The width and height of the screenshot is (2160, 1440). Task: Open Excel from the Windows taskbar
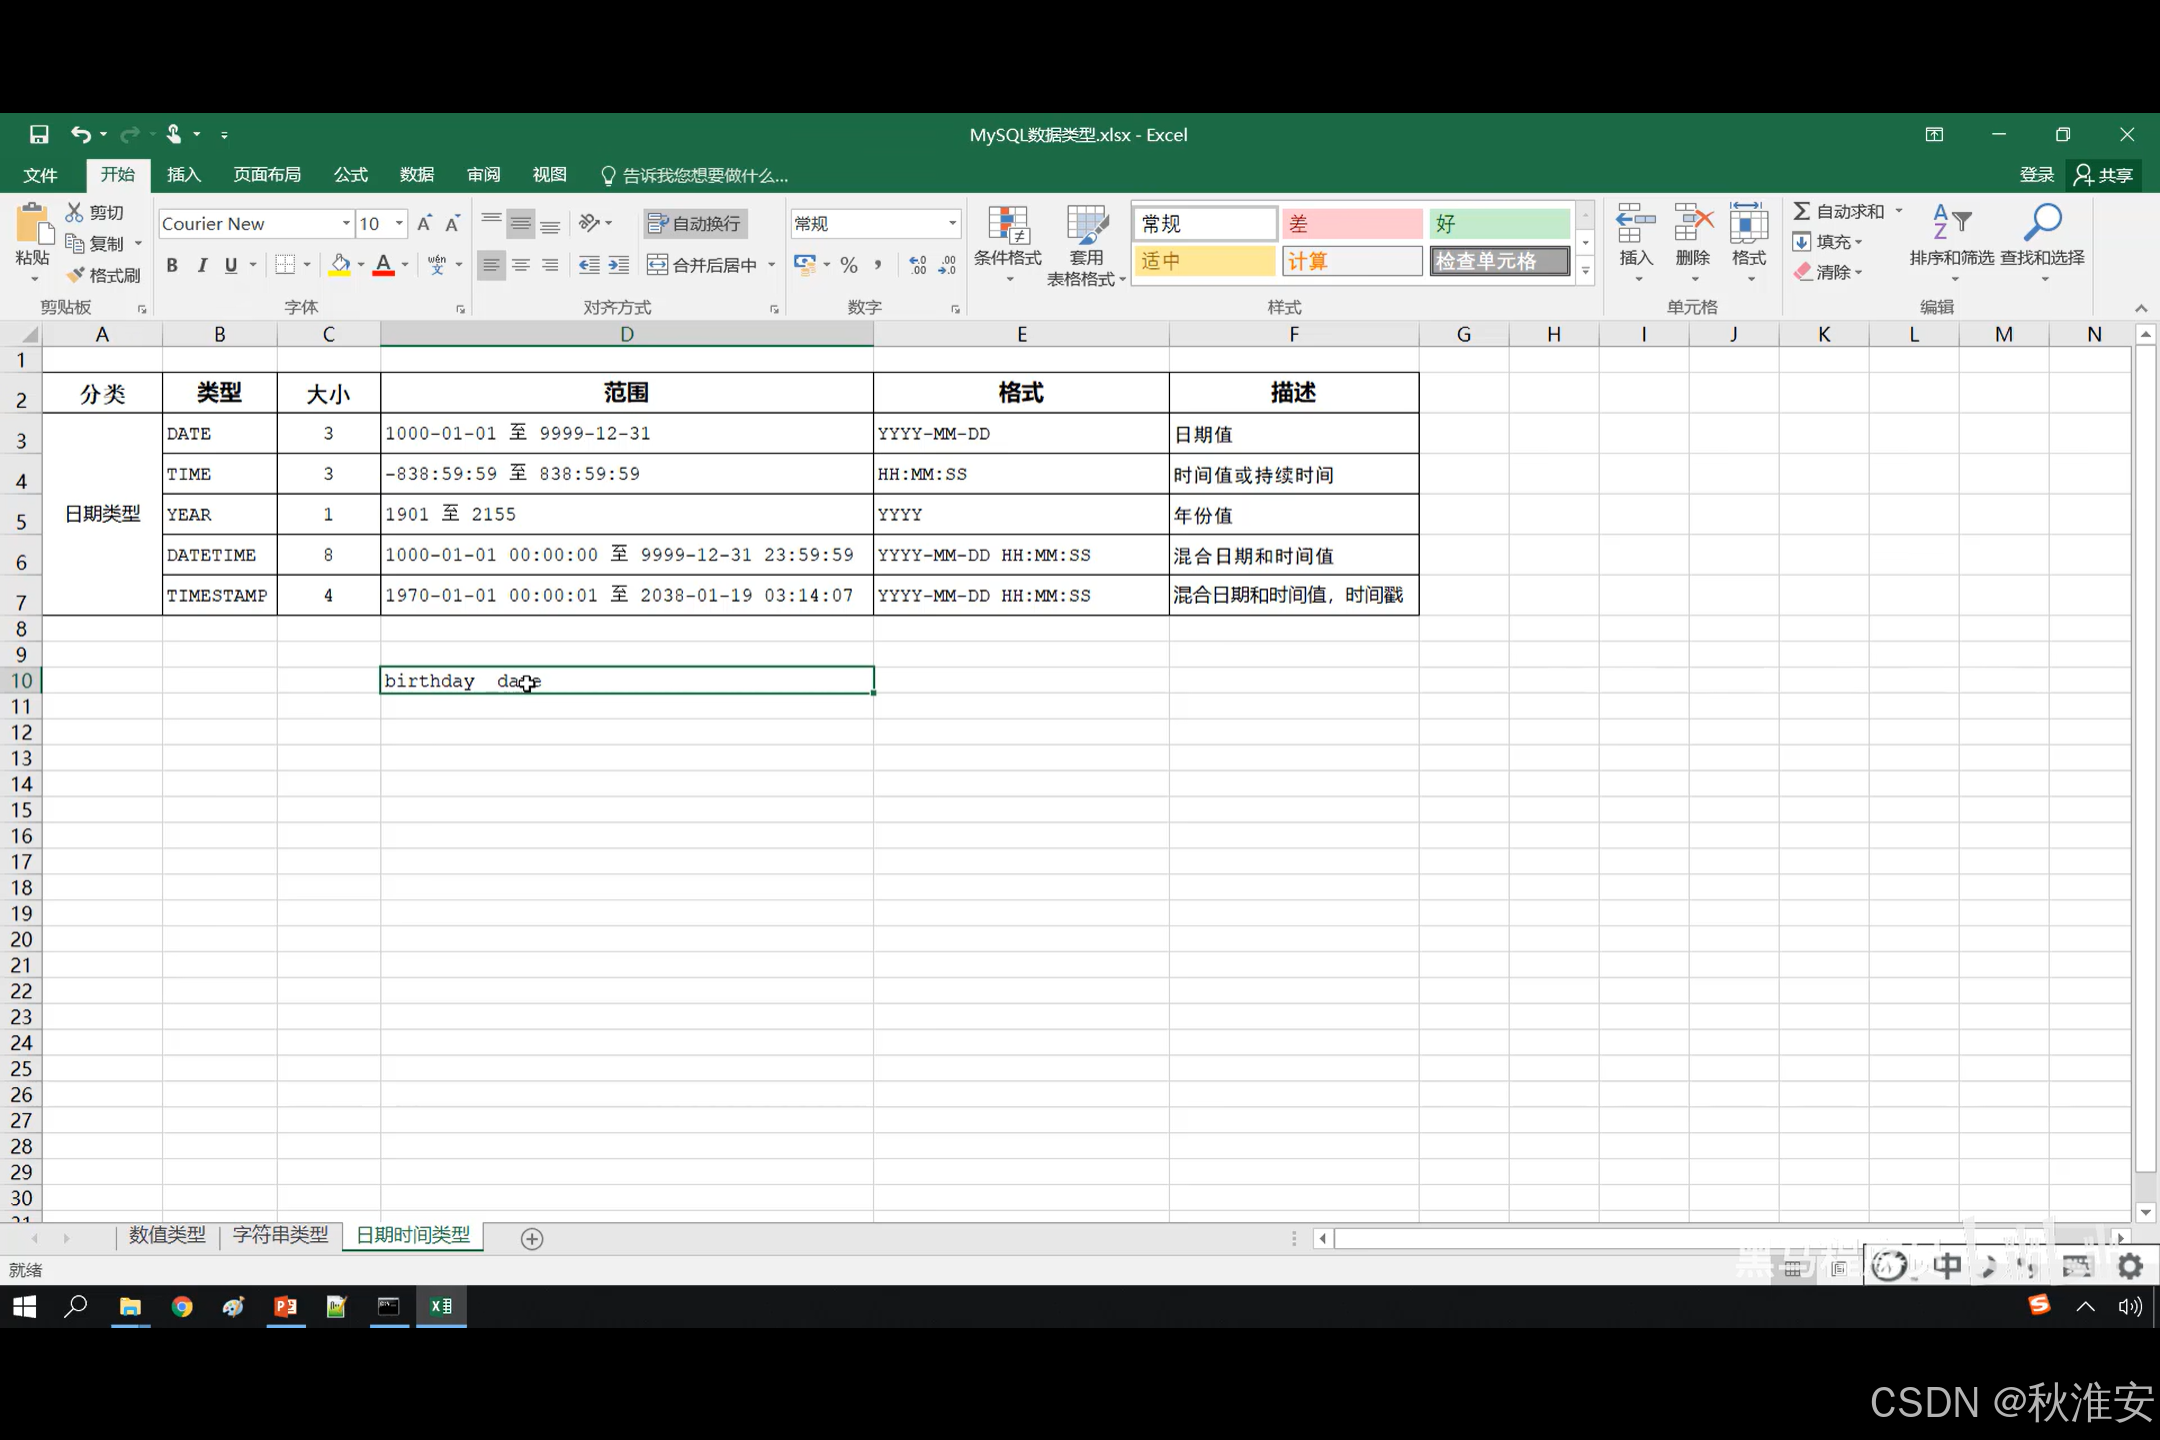click(x=441, y=1306)
